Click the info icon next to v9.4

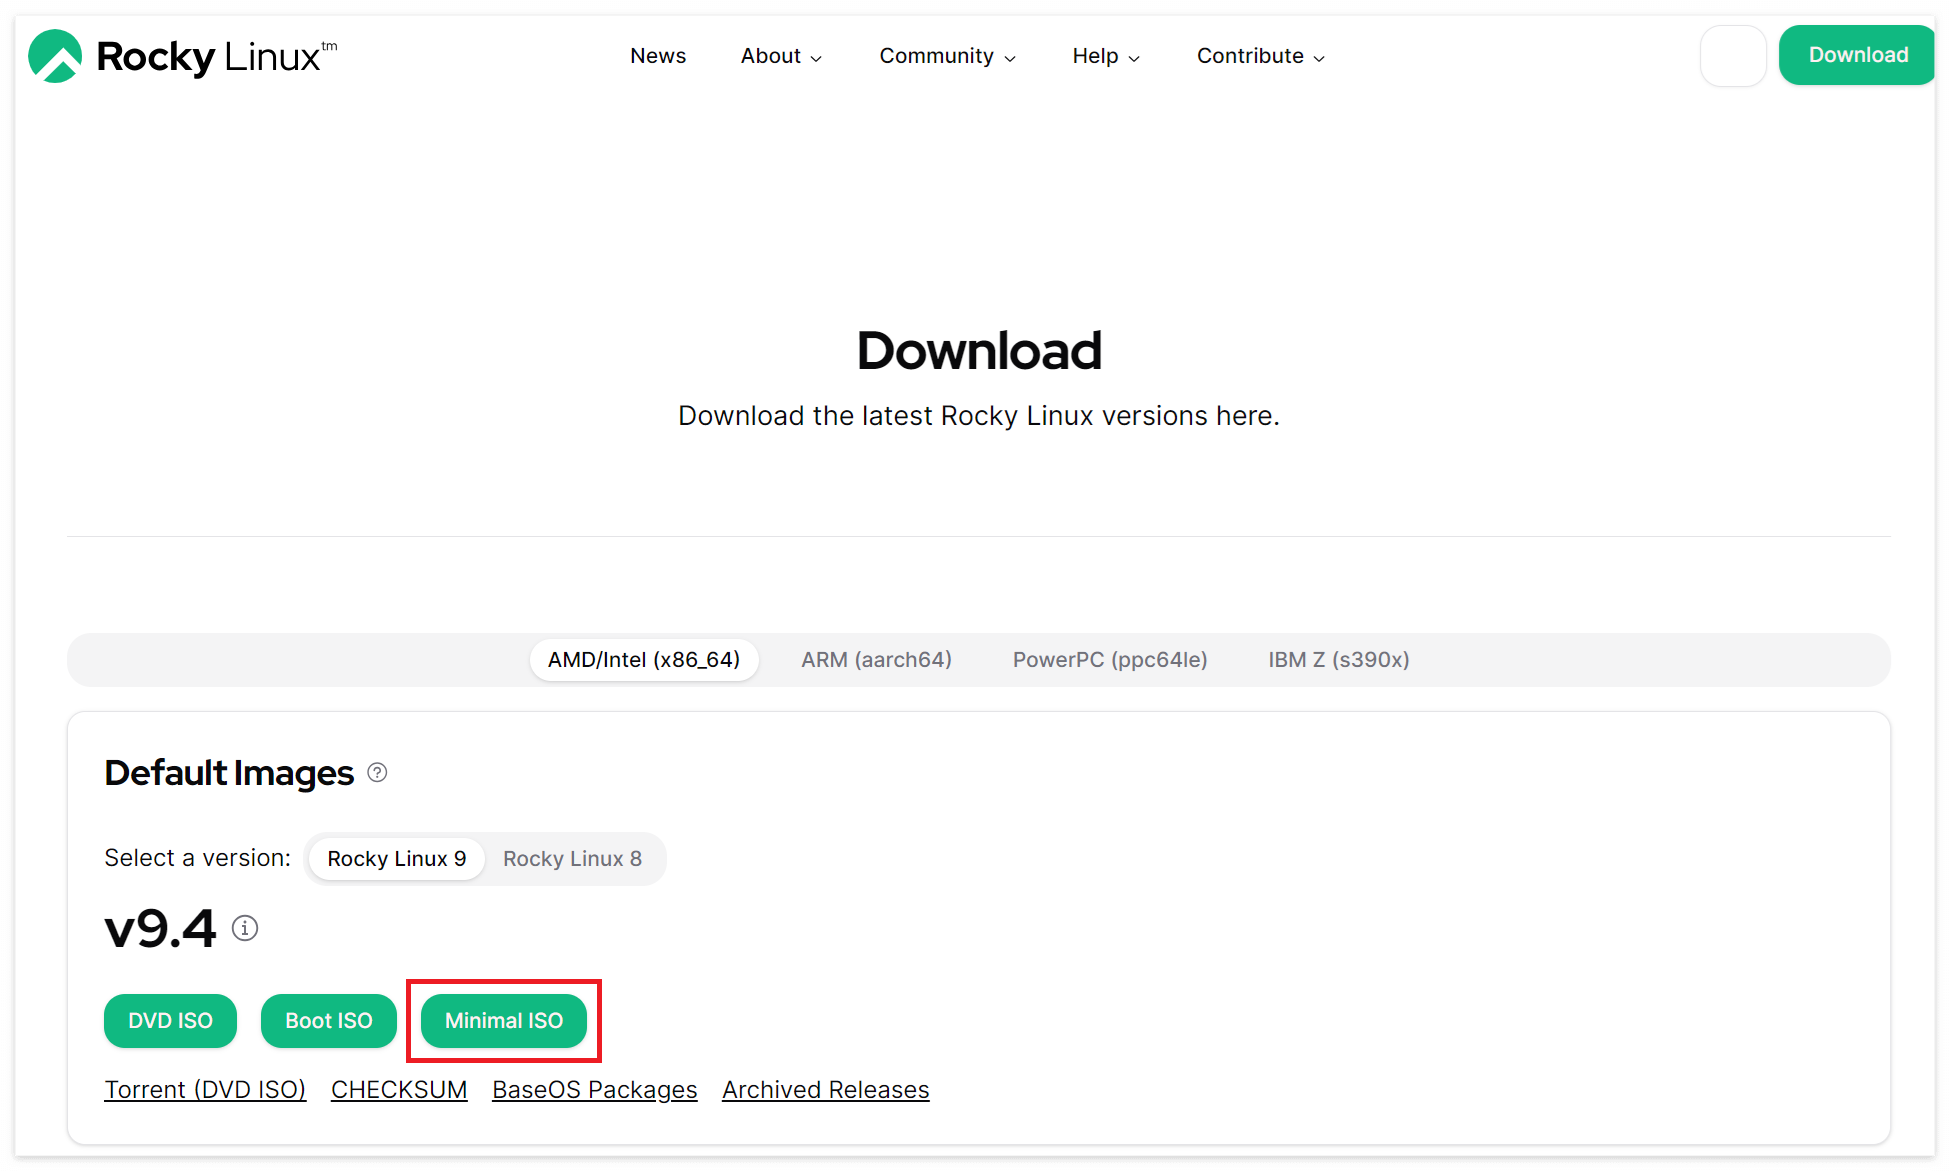[245, 929]
